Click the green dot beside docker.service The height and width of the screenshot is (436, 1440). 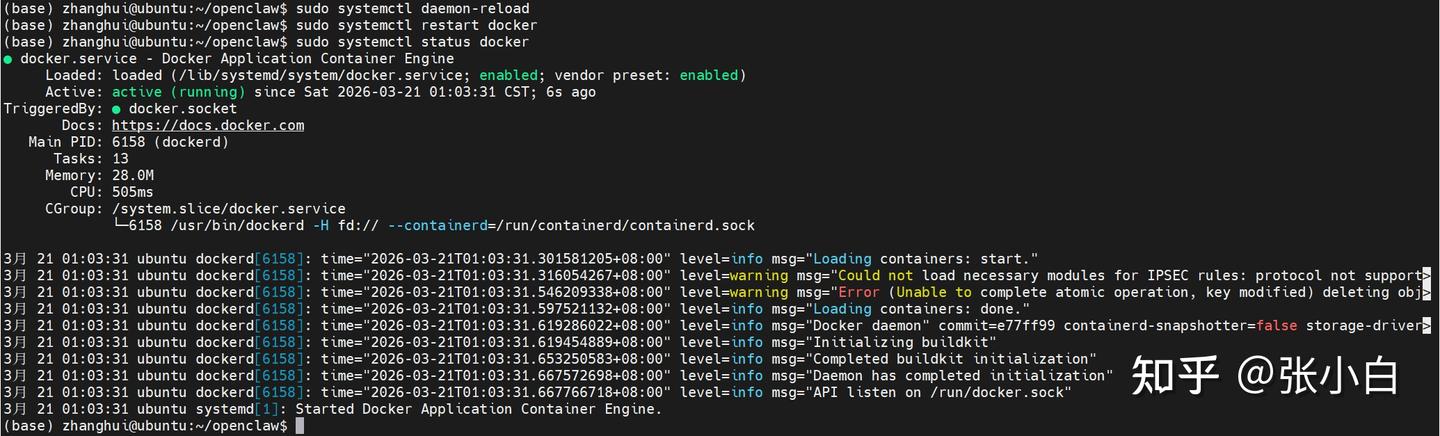coord(8,59)
